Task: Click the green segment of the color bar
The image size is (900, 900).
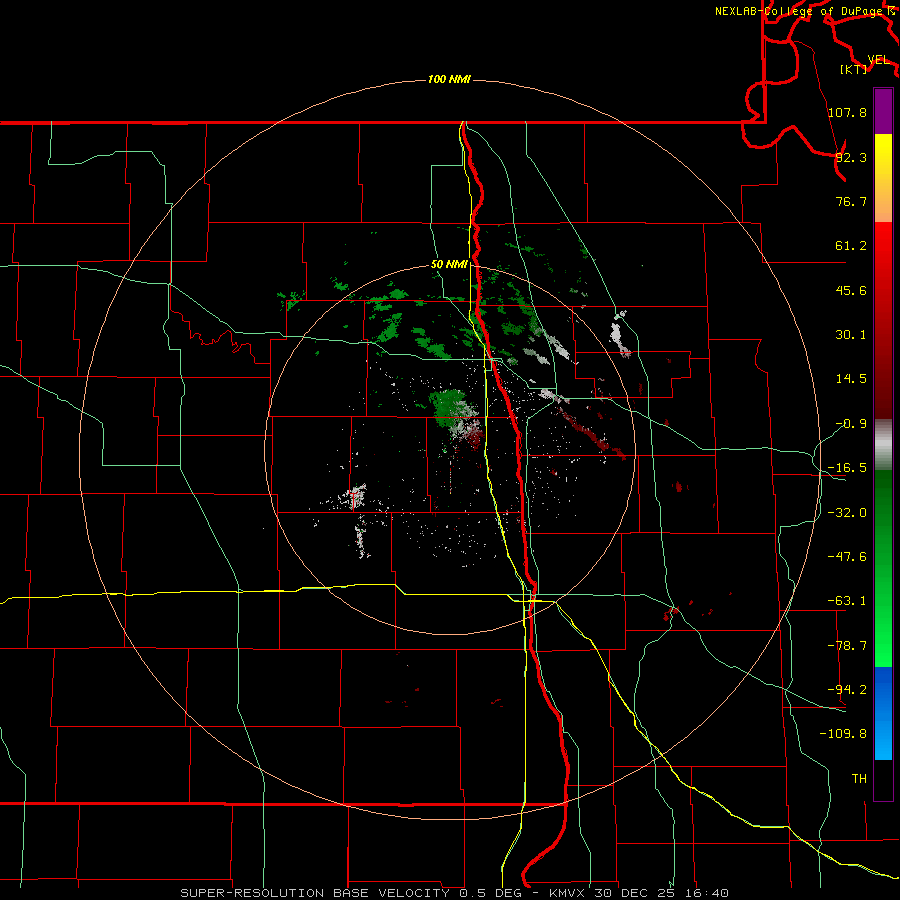Action: (883, 568)
